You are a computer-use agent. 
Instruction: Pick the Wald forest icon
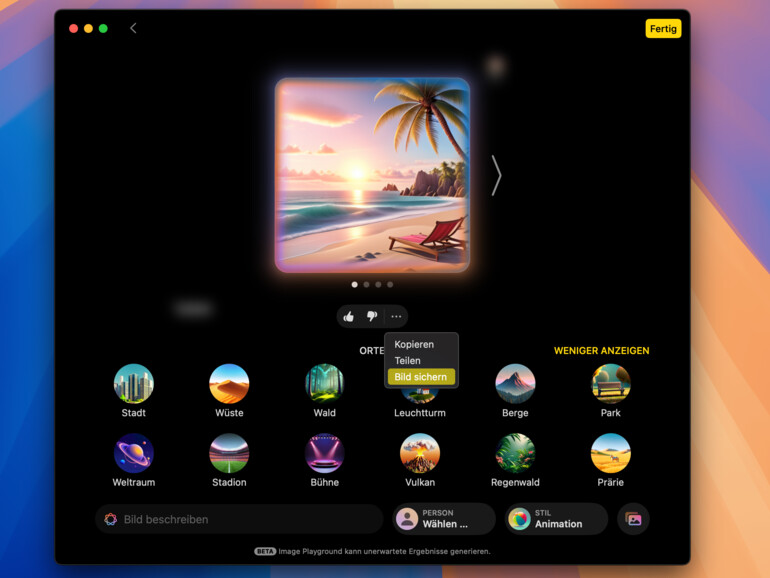click(325, 383)
